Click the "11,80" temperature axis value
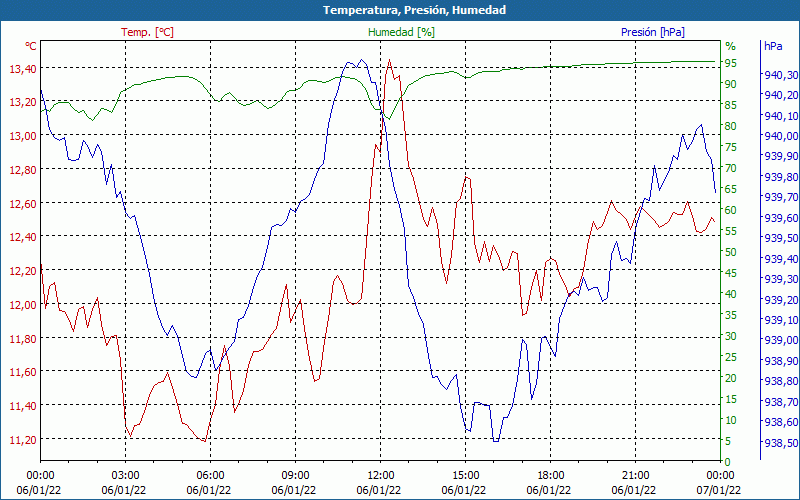Screen dimensions: 800x500 tap(23, 338)
